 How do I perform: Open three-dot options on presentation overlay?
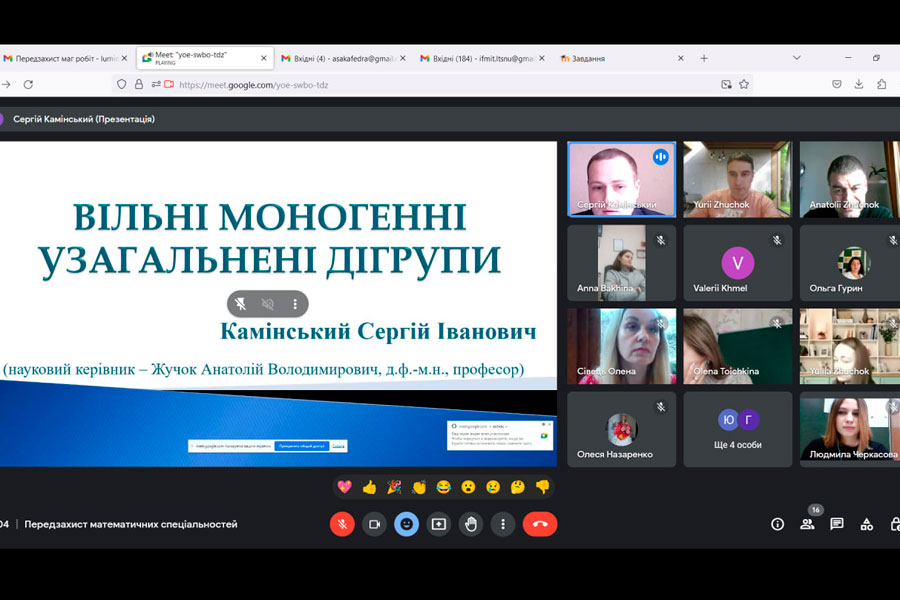point(295,304)
